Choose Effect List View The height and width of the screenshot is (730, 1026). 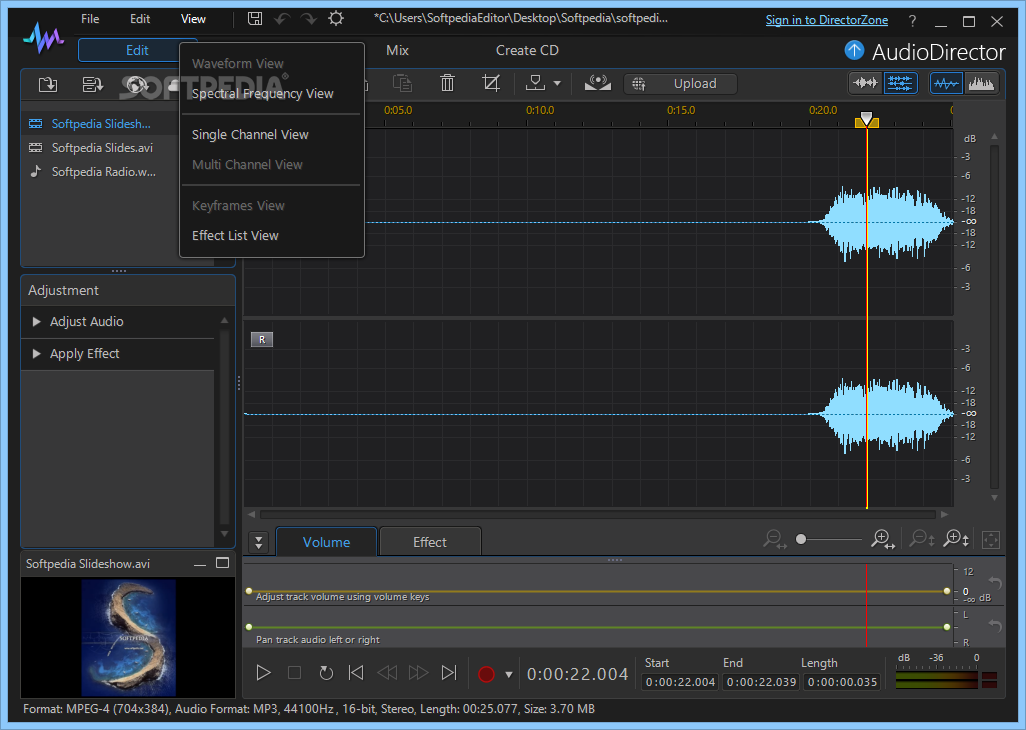point(235,235)
